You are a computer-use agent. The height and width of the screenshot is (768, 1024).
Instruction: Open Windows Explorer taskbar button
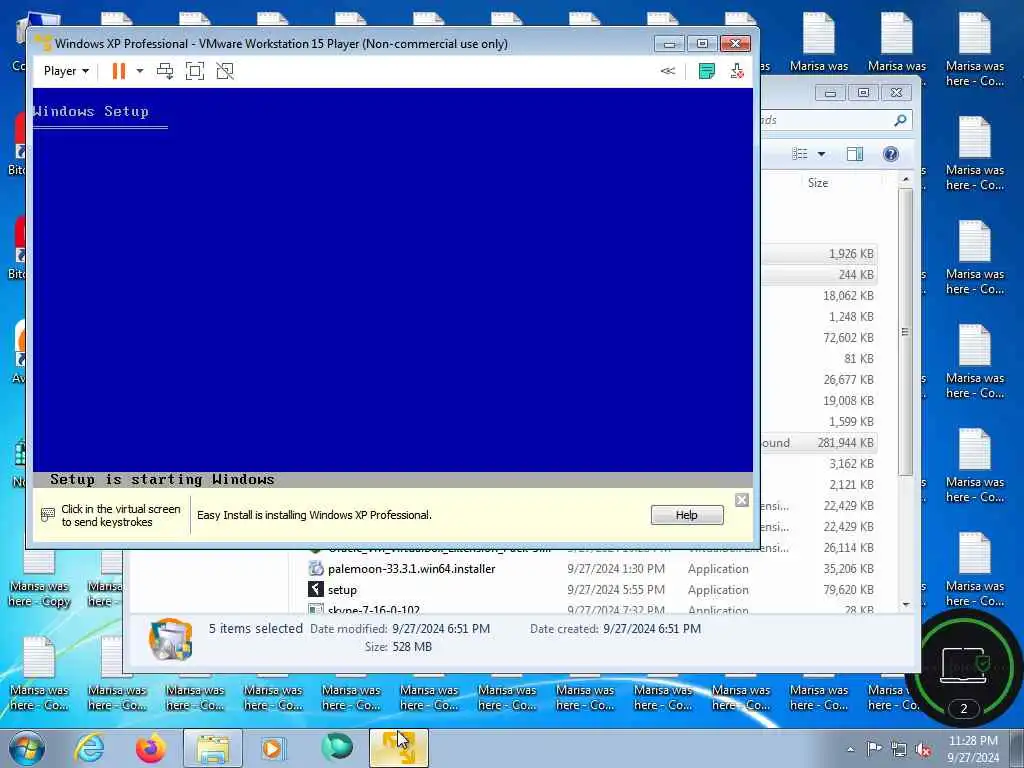pos(212,748)
